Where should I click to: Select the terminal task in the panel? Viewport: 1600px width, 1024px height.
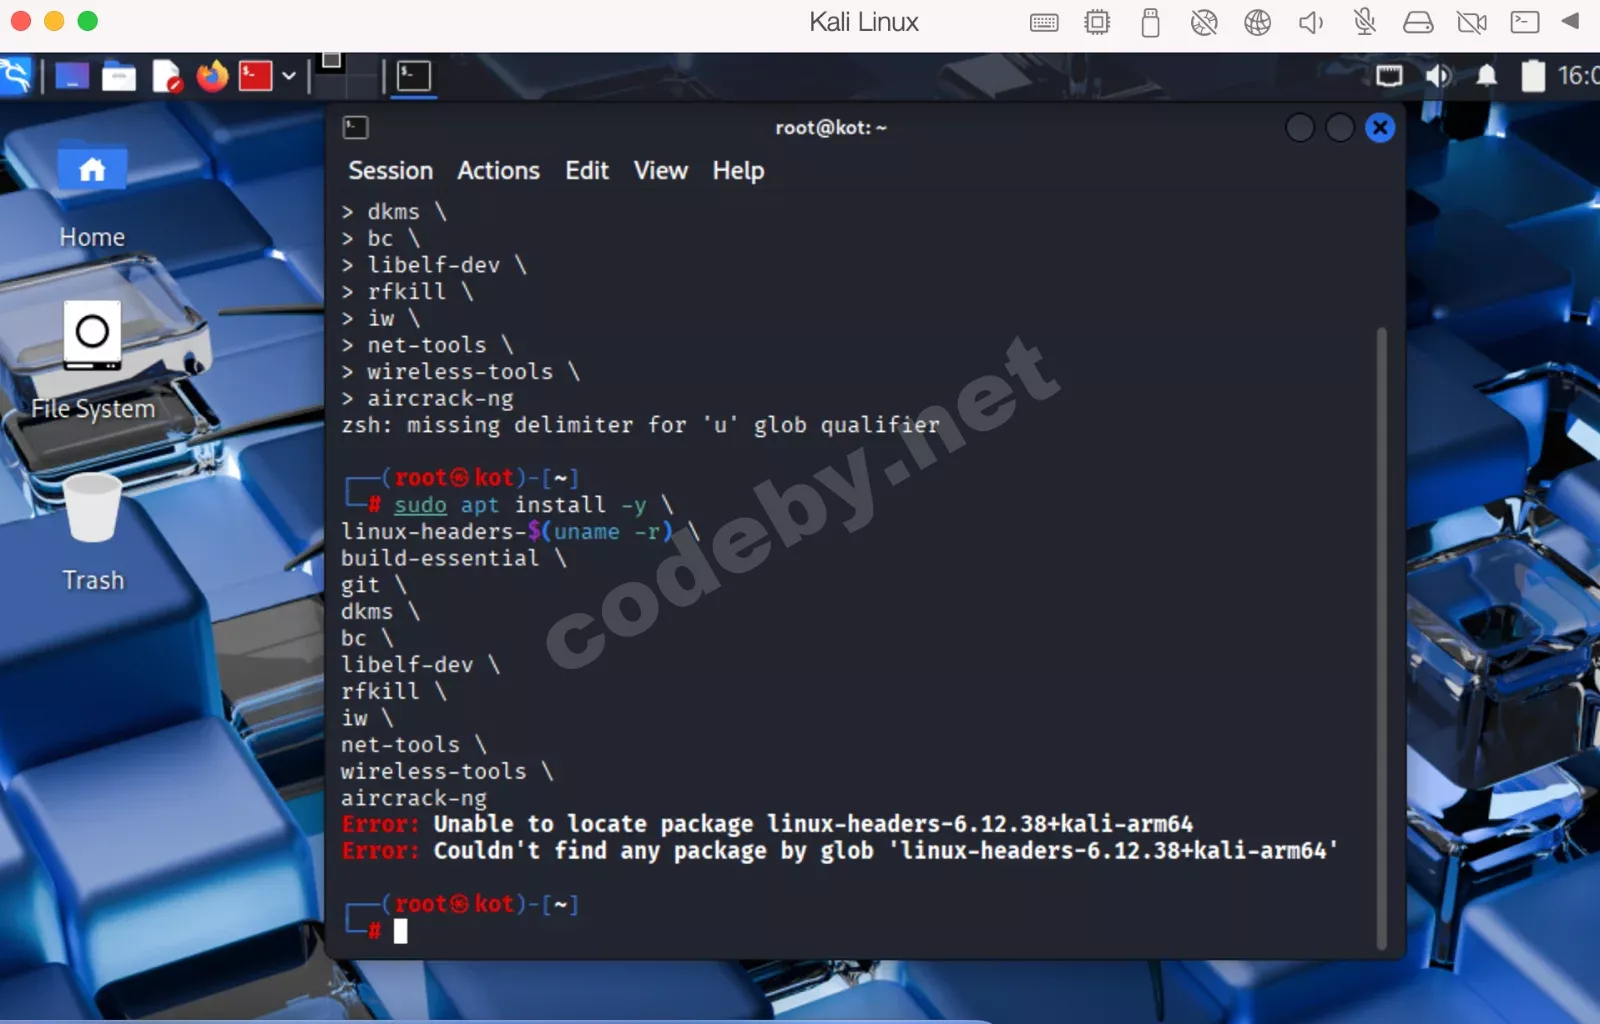click(414, 76)
